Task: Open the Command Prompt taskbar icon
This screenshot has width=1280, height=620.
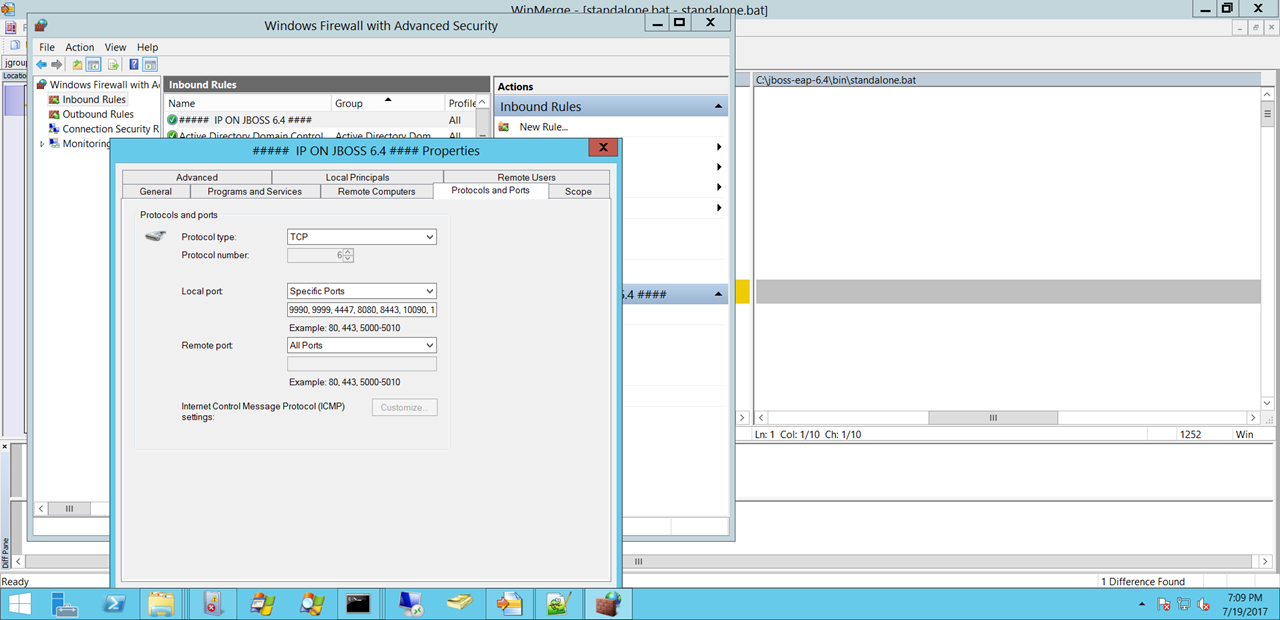Action: pyautogui.click(x=359, y=604)
